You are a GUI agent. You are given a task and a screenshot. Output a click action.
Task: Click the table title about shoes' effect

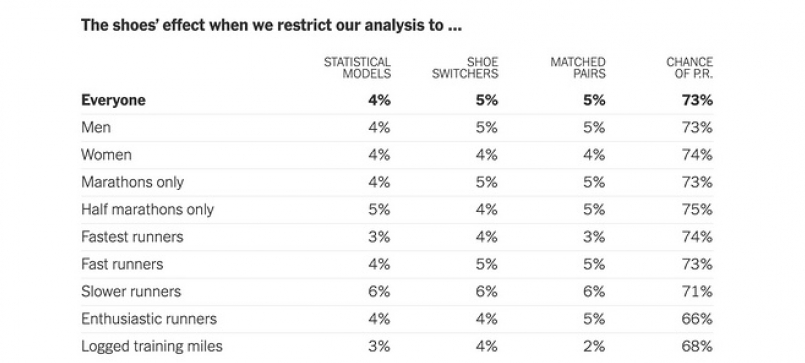(x=272, y=25)
